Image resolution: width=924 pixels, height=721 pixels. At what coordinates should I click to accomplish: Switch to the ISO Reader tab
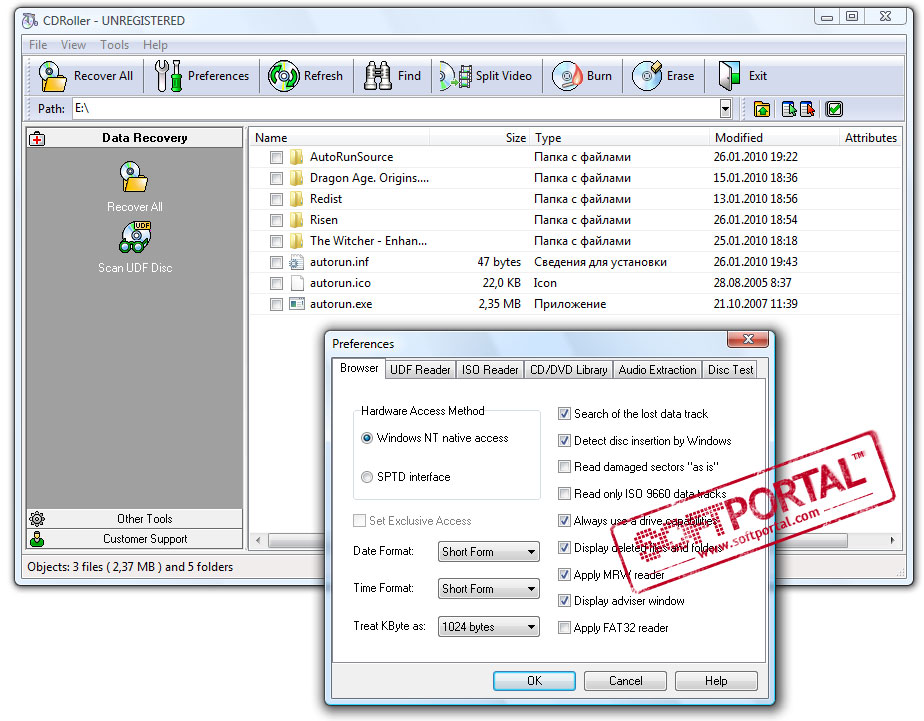tap(490, 370)
